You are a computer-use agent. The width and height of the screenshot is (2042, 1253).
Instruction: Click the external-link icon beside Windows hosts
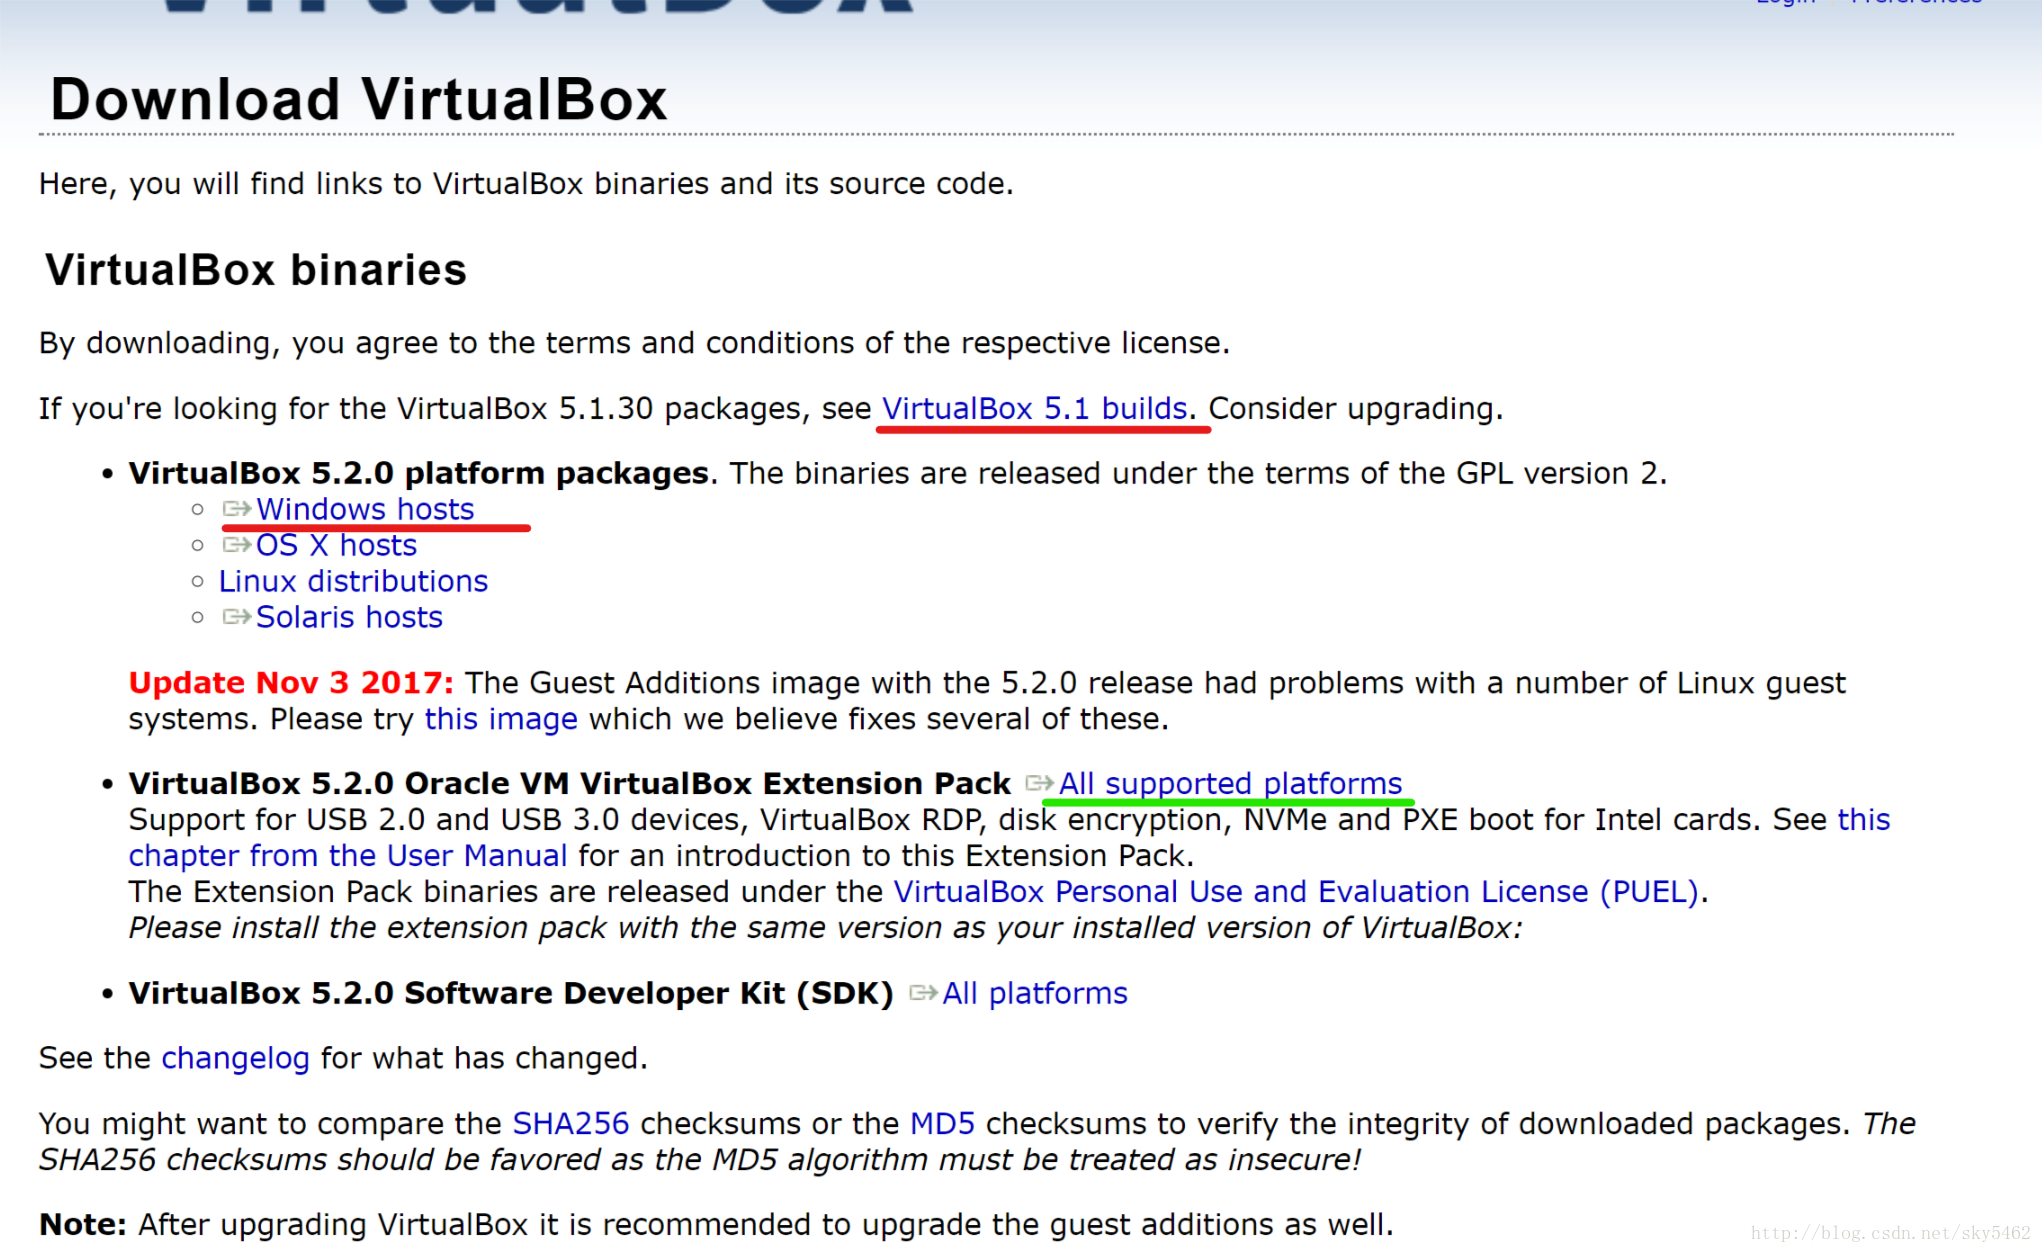pos(237,509)
